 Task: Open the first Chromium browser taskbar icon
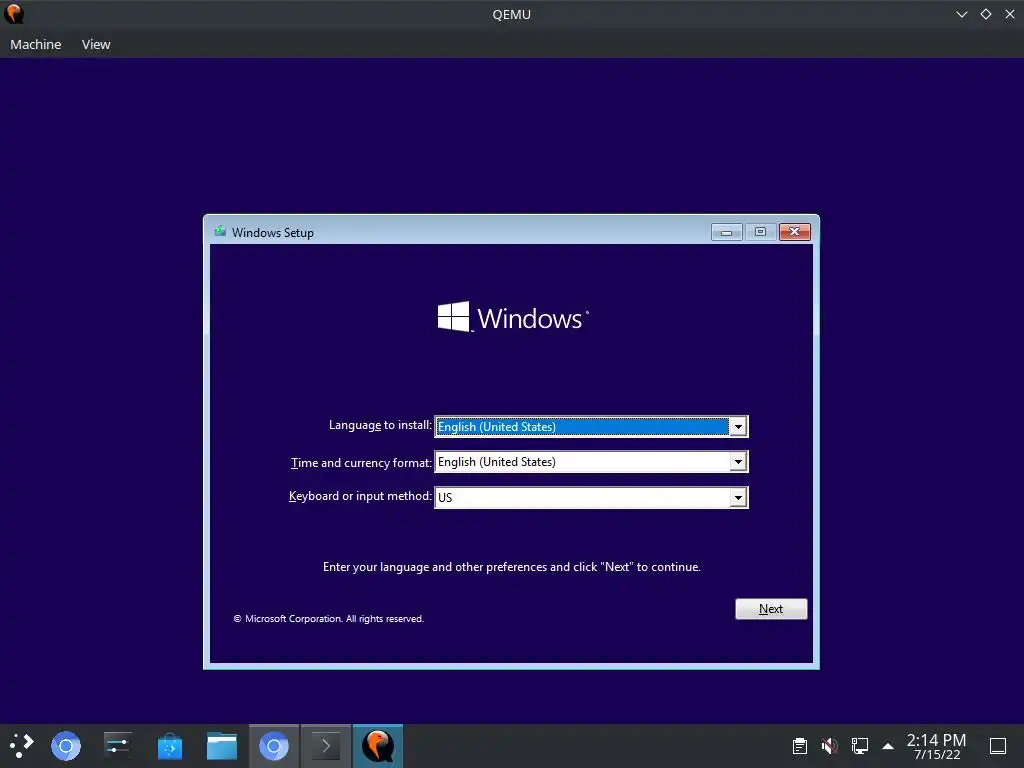point(66,746)
